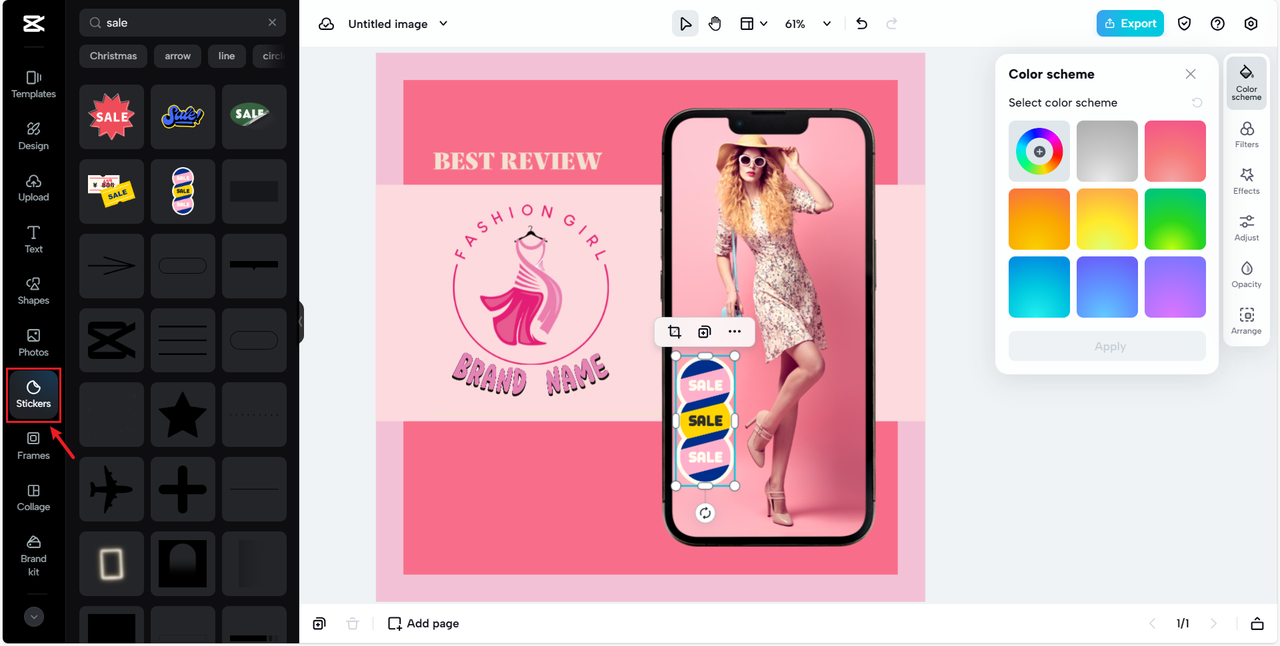Choose the gray gradient color scheme

1107,151
